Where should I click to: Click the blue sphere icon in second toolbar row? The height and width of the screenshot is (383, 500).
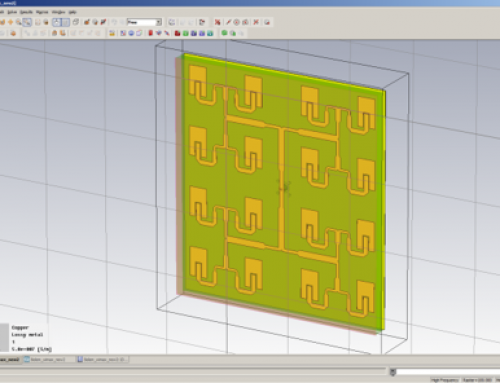(x=131, y=33)
